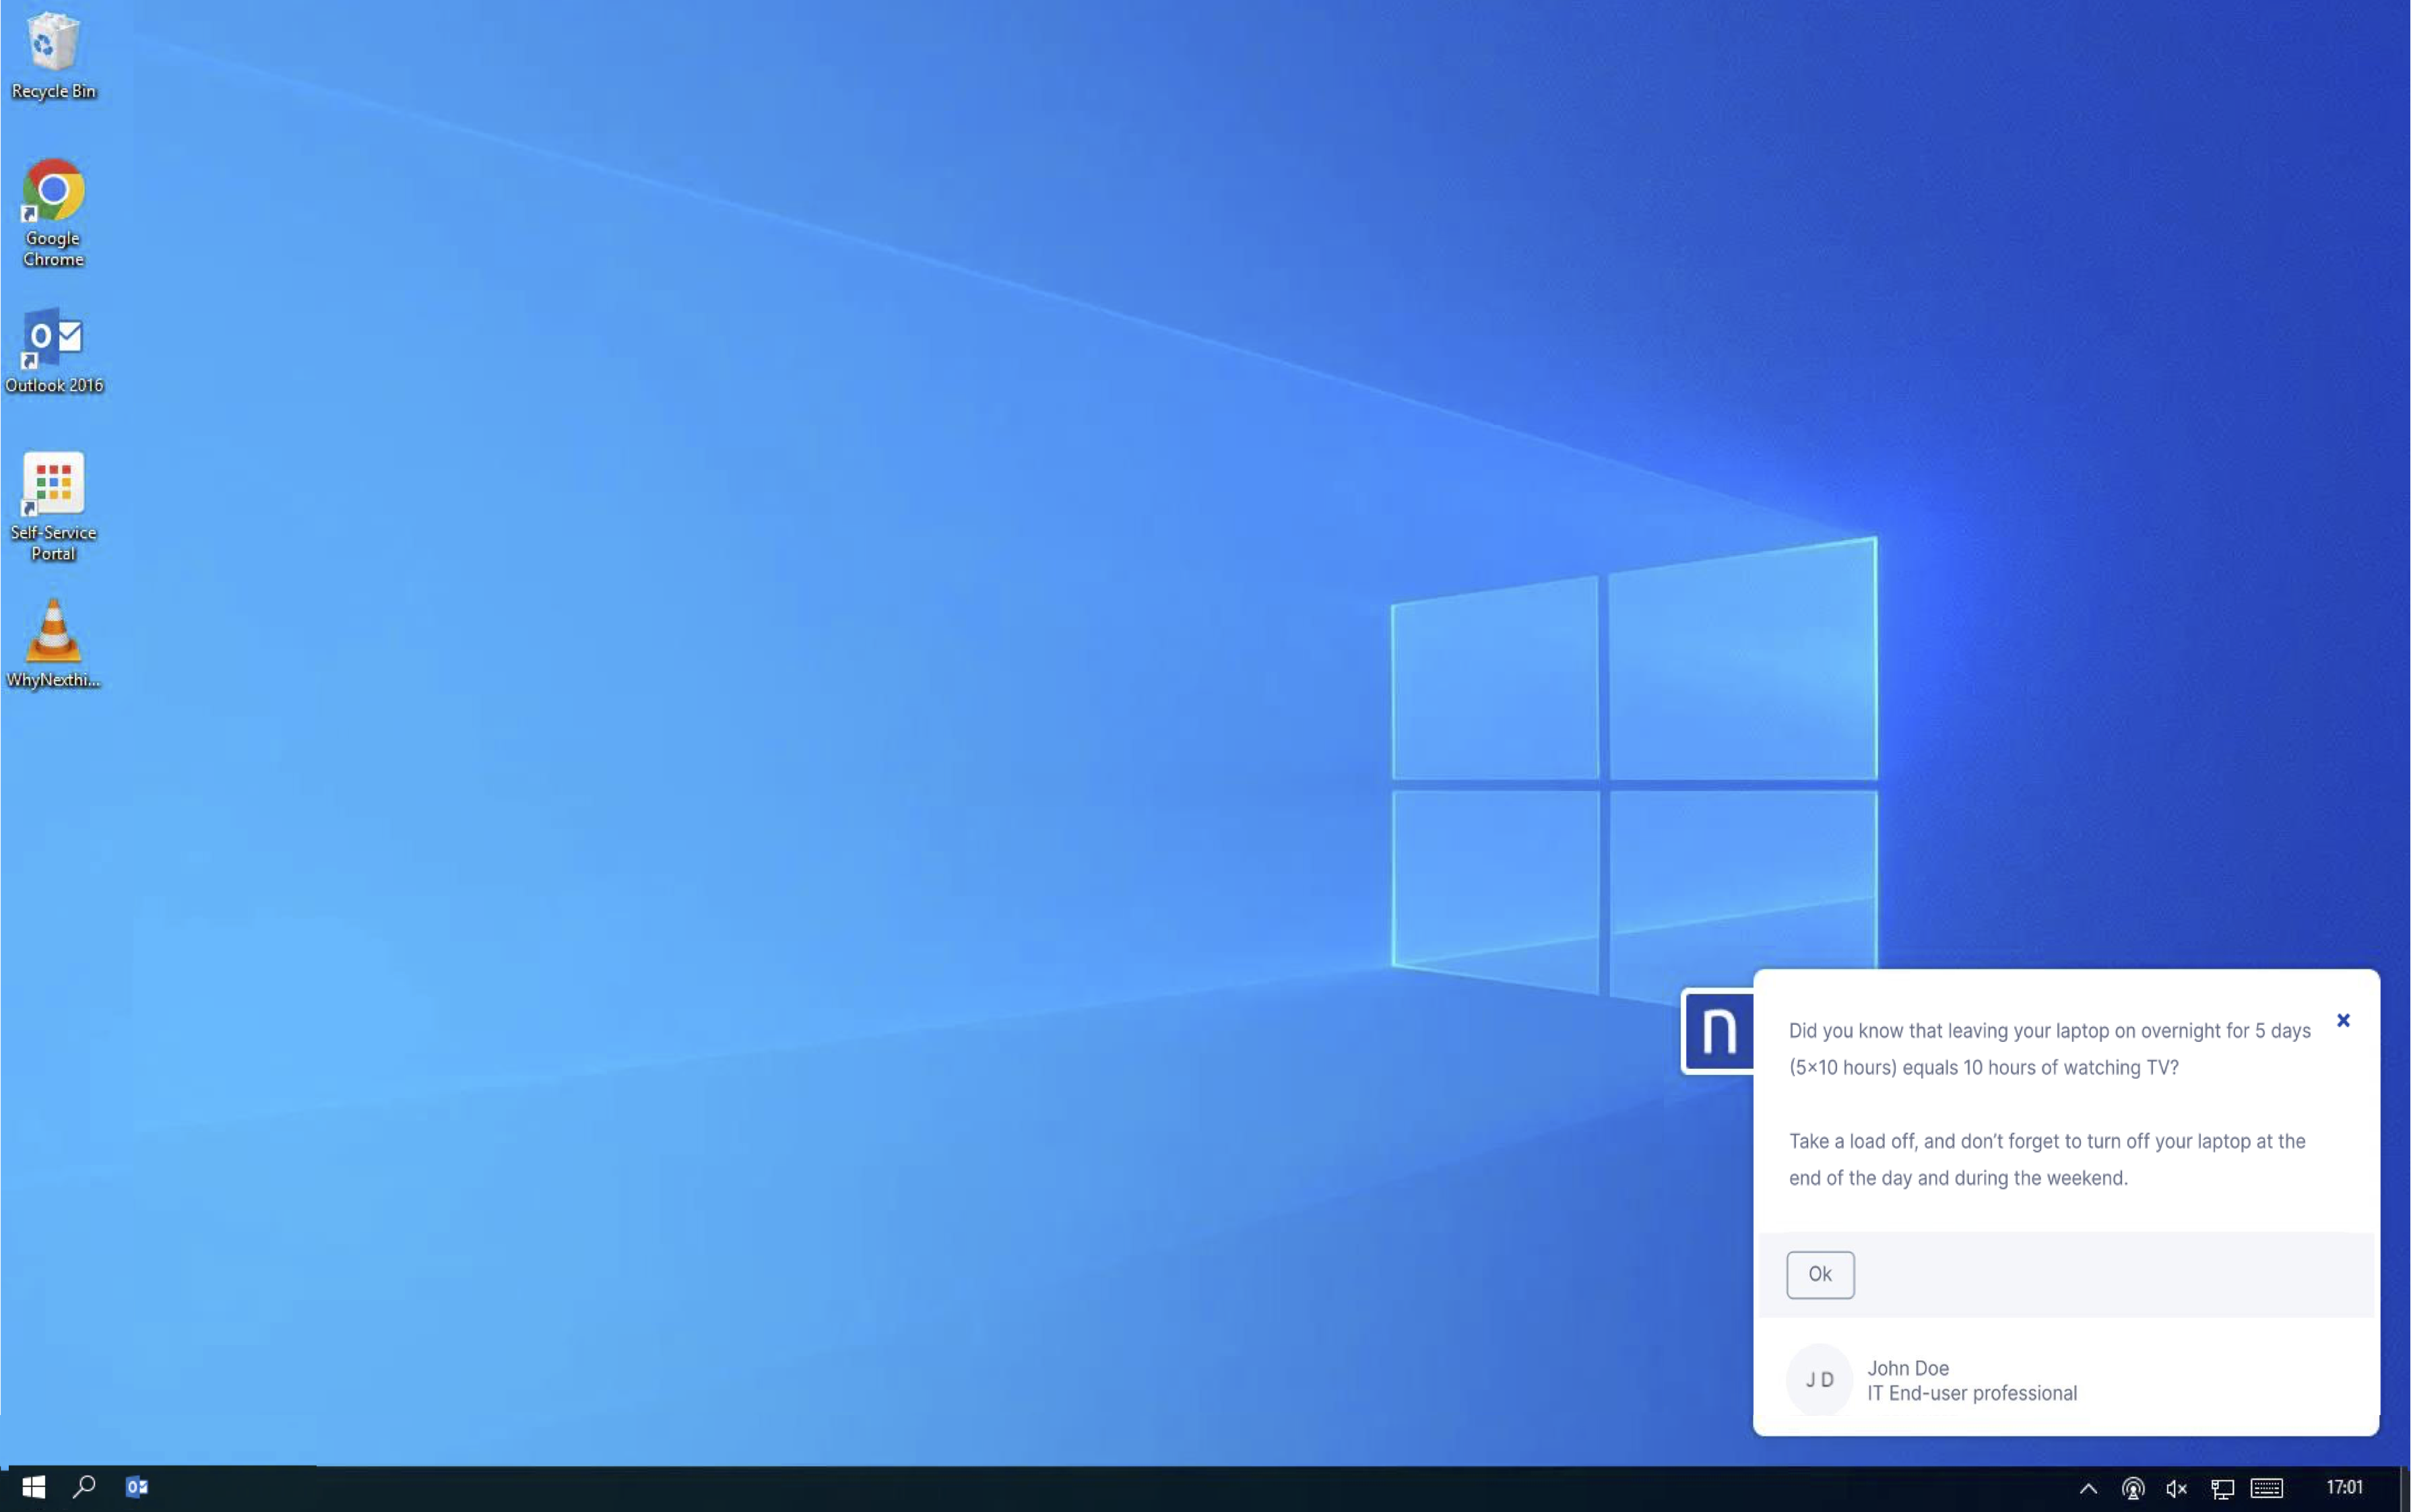Image resolution: width=2411 pixels, height=1512 pixels.
Task: Click the network computer tray icon
Action: (2222, 1488)
